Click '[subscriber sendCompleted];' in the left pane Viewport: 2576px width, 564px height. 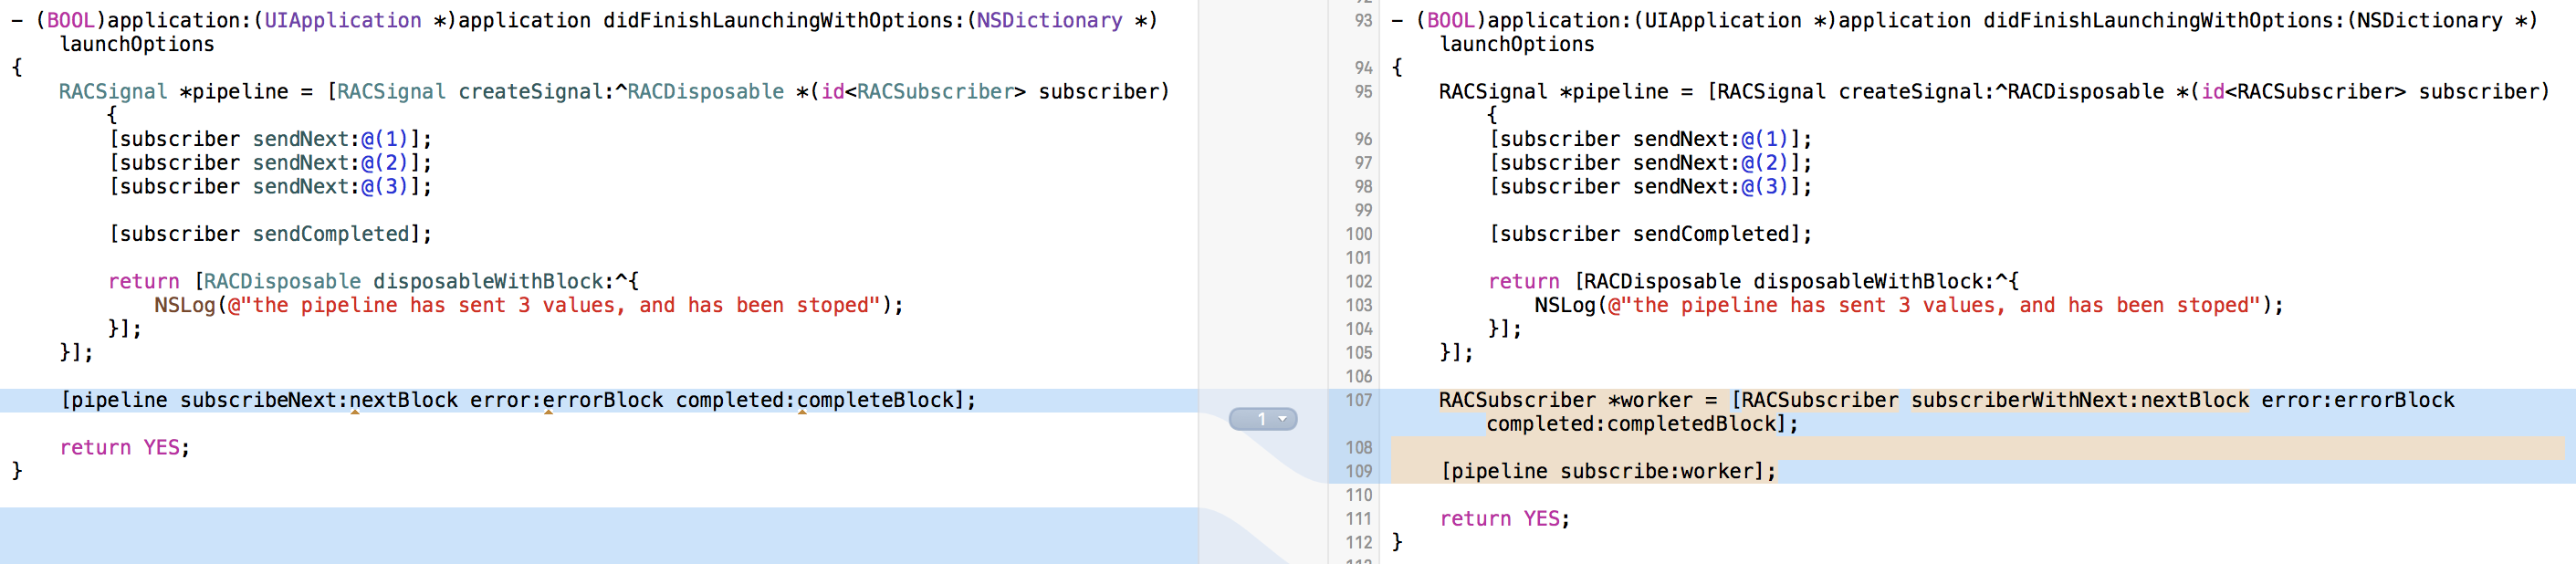point(270,234)
